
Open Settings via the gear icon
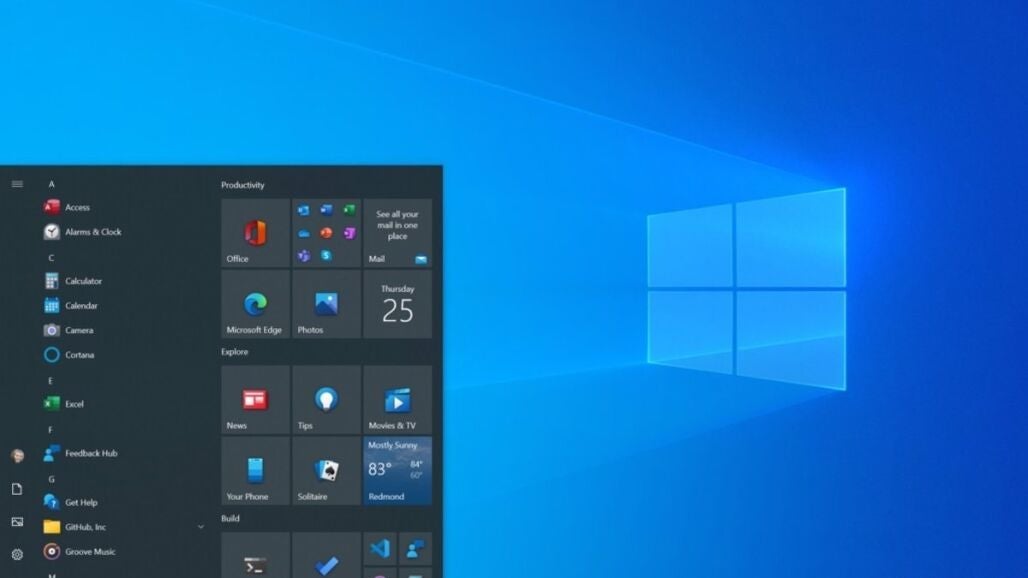coord(17,554)
